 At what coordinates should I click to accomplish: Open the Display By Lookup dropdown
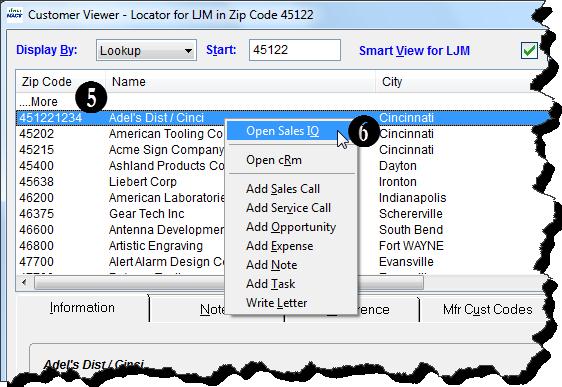tap(146, 50)
